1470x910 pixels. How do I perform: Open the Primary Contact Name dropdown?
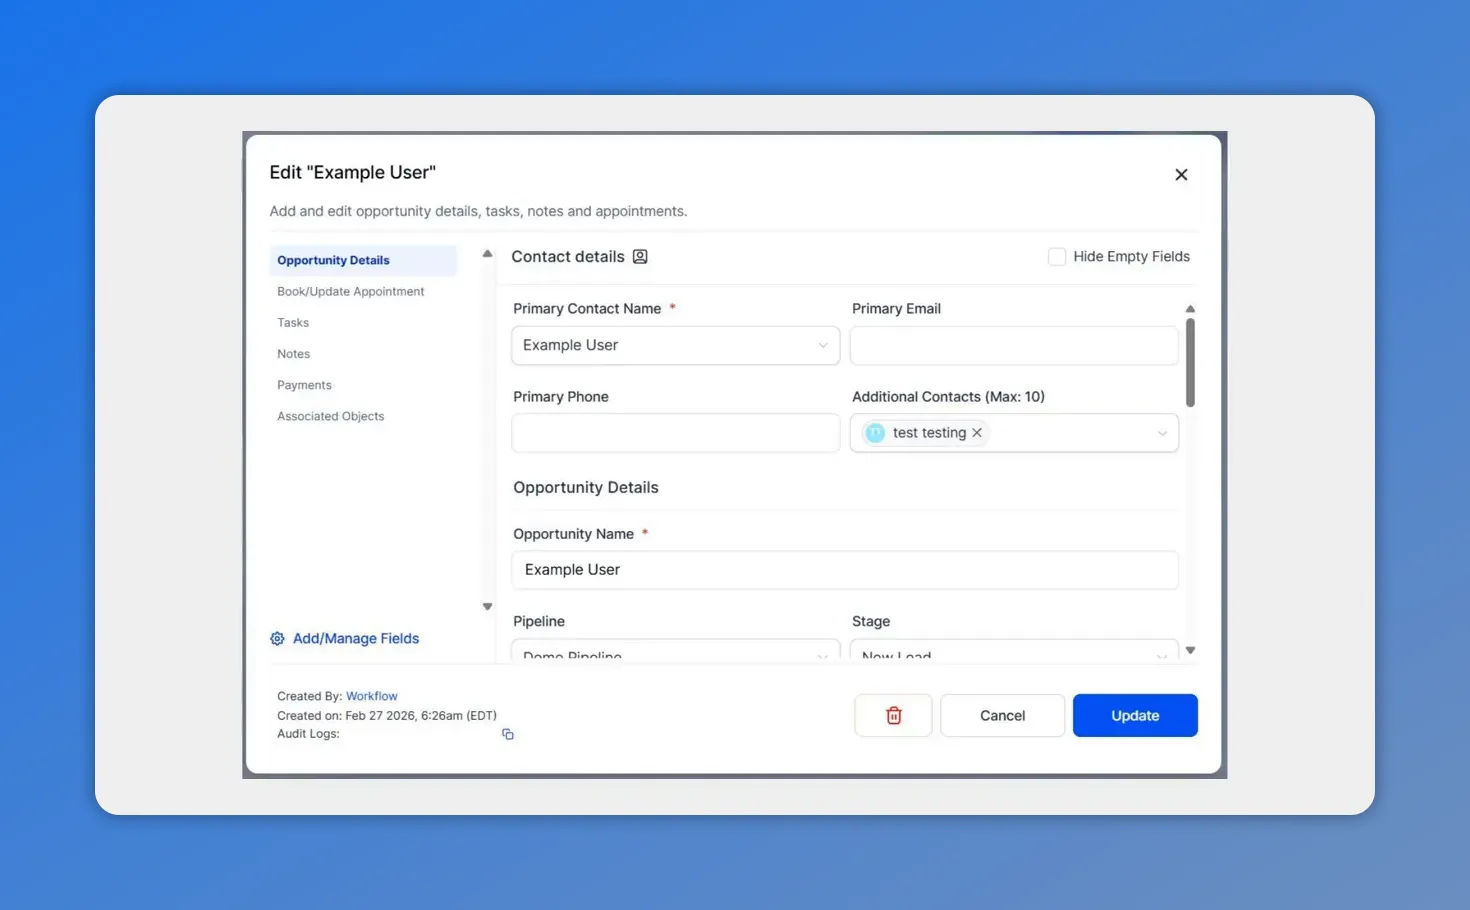(x=822, y=345)
